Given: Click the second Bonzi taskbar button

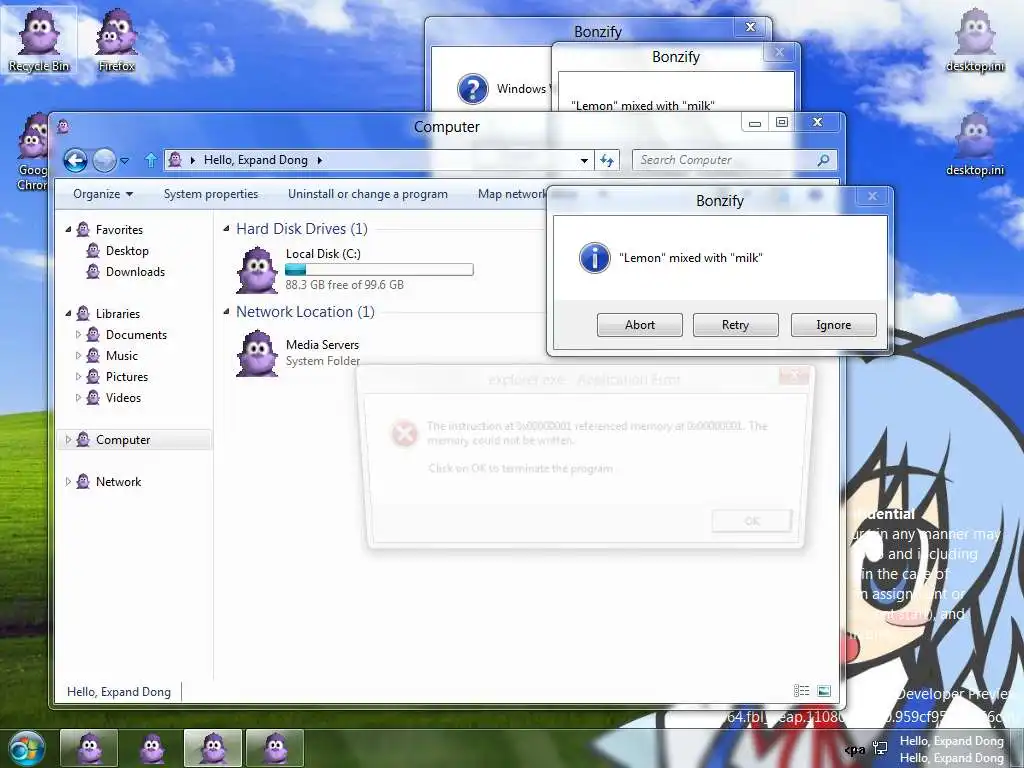Looking at the screenshot, I should coord(152,748).
